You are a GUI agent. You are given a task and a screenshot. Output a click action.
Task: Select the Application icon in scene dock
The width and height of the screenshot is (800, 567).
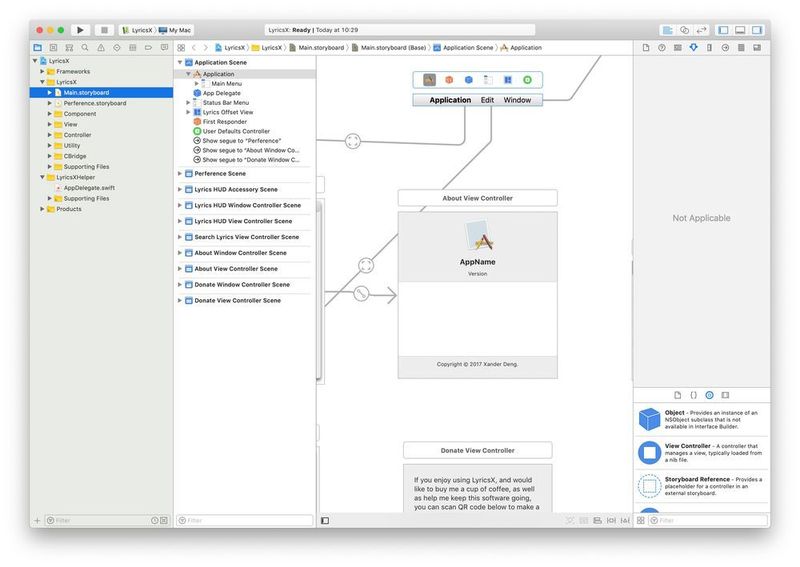430,80
